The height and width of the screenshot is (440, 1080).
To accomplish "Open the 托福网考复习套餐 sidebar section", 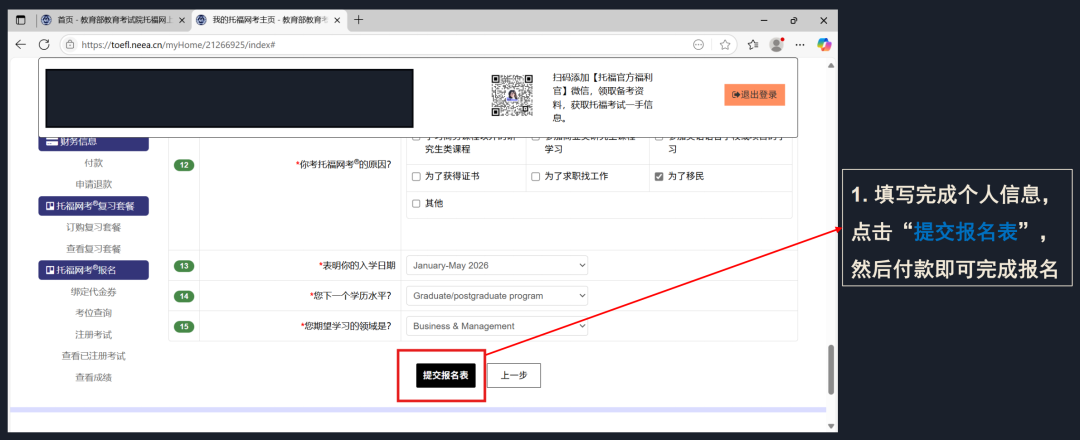I will pos(94,206).
